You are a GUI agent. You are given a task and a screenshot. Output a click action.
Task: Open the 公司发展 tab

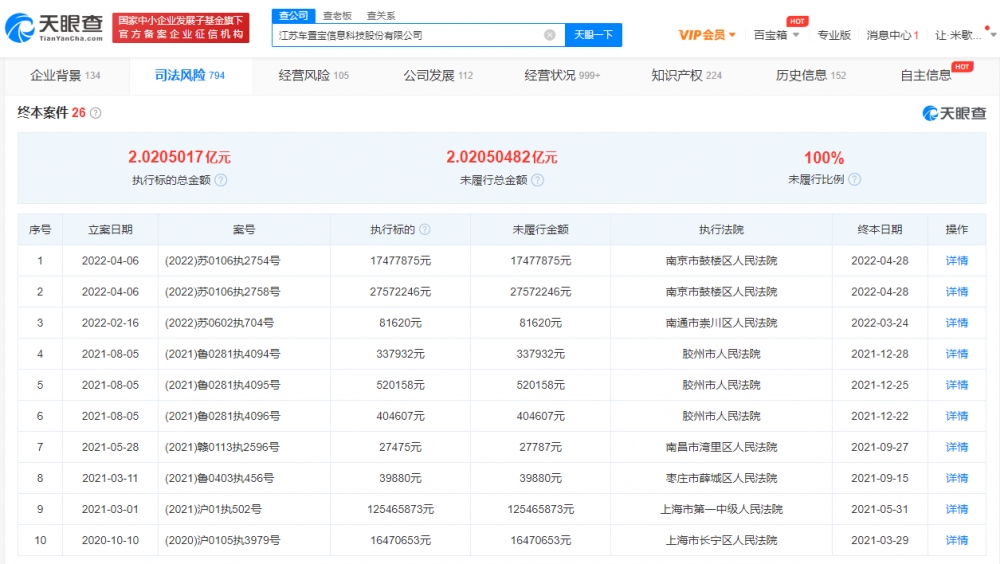(x=438, y=75)
